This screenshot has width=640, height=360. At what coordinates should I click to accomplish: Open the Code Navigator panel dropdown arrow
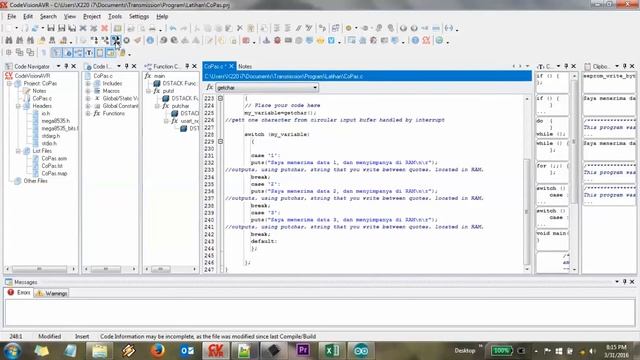point(58,66)
